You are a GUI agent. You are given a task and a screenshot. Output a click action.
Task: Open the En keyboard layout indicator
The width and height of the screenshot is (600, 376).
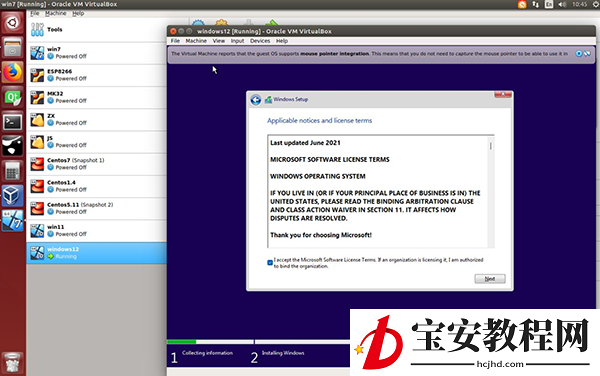click(x=549, y=4)
